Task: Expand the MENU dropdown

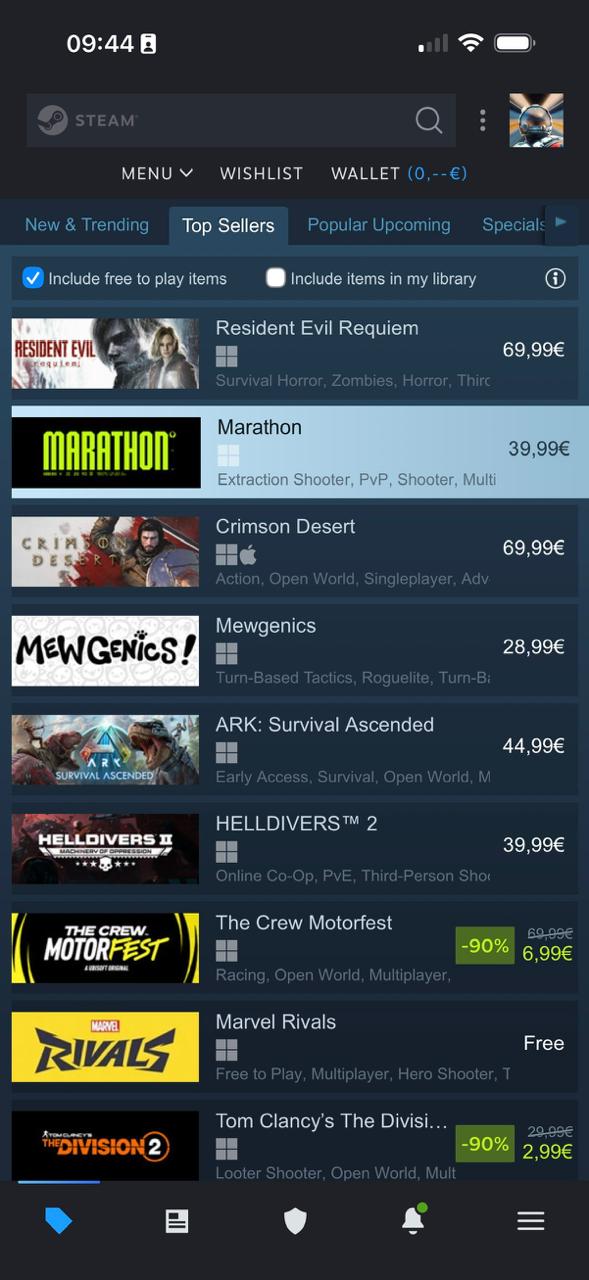Action: pos(157,173)
